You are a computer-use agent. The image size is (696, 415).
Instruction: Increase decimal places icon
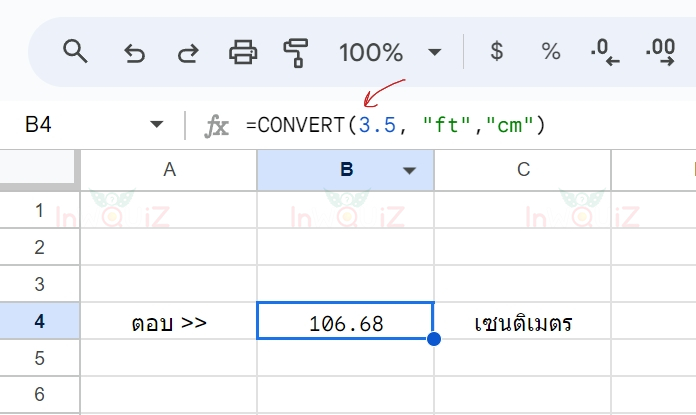pos(660,52)
